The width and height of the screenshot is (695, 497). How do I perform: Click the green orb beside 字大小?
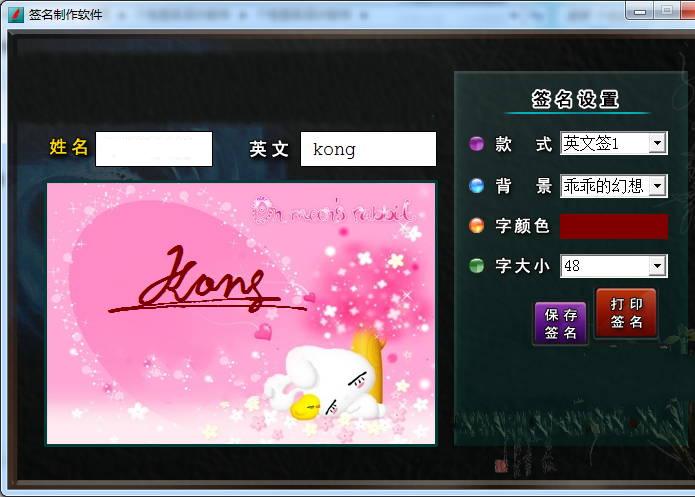[x=477, y=266]
